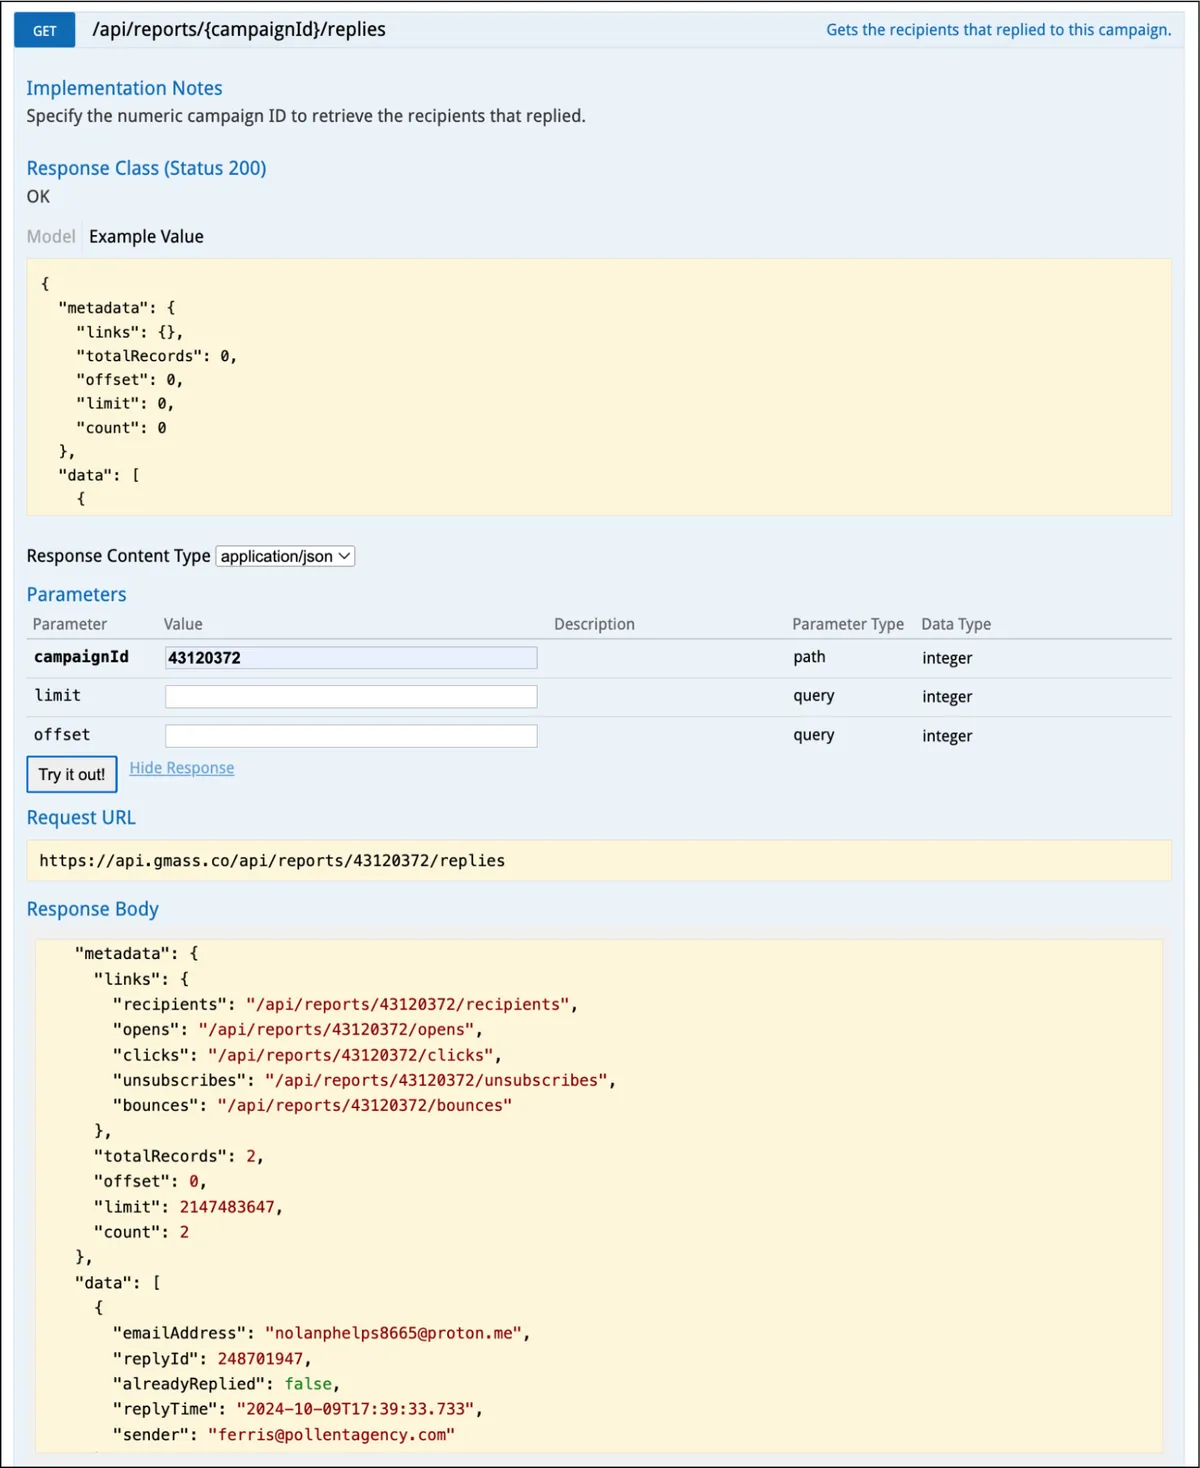Click the Response Body JSON output area

click(x=599, y=1194)
